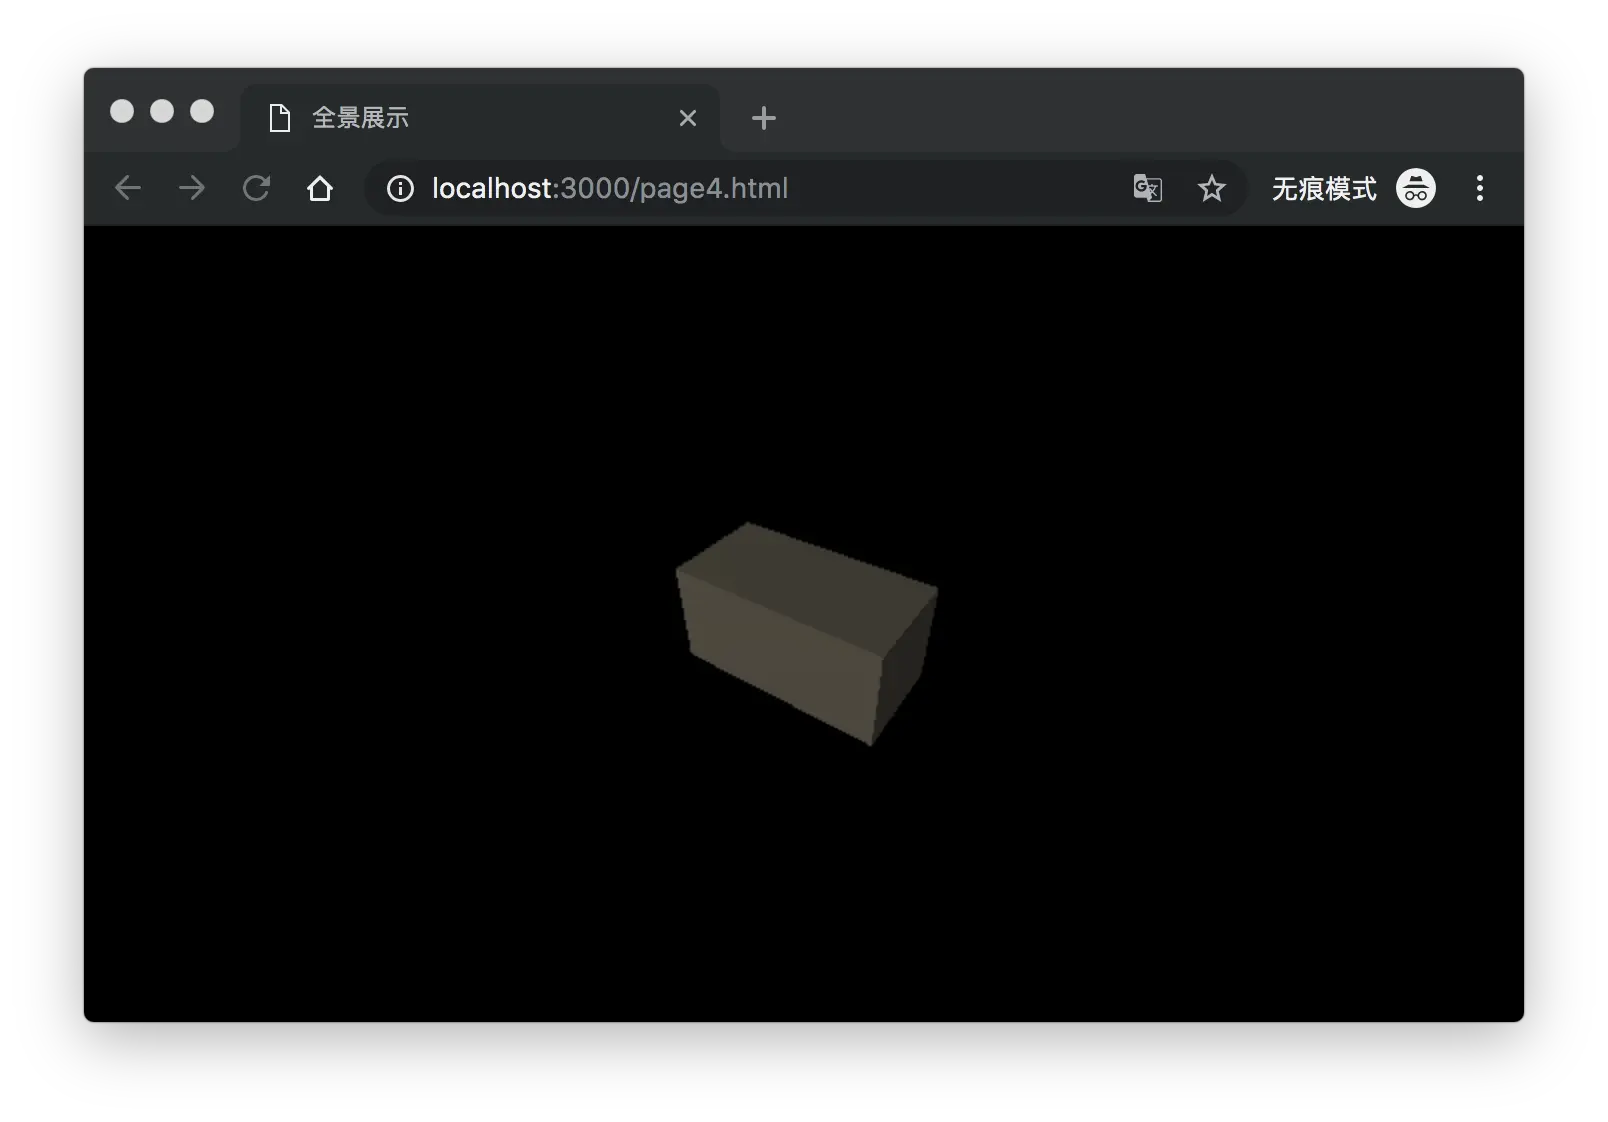Select the 全景展示 tab
This screenshot has width=1608, height=1122.
pos(480,118)
